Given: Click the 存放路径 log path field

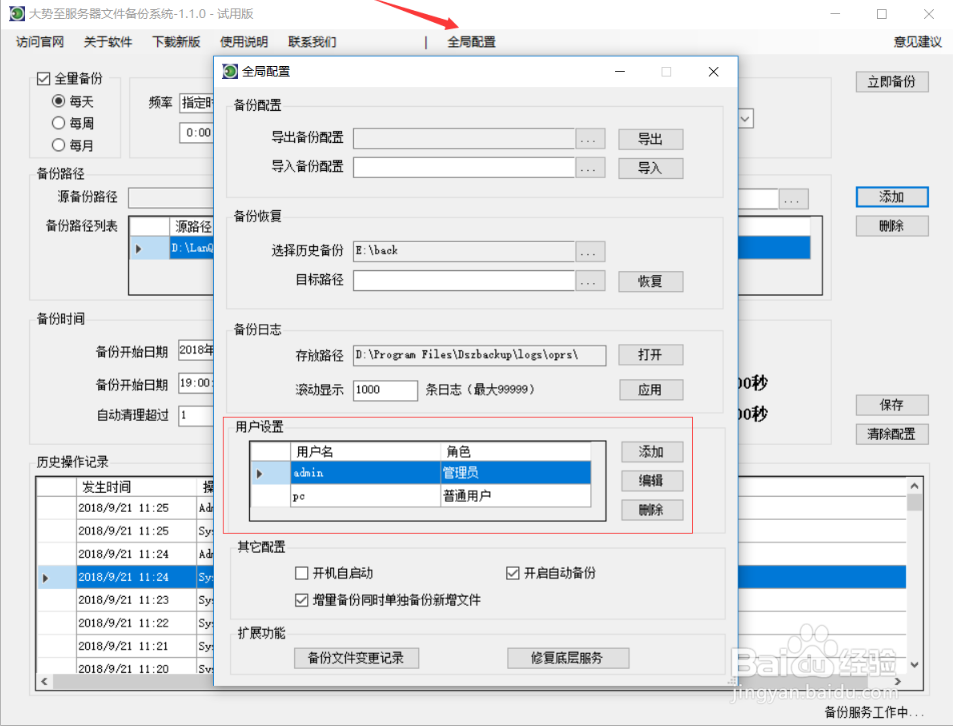Looking at the screenshot, I should [480, 355].
